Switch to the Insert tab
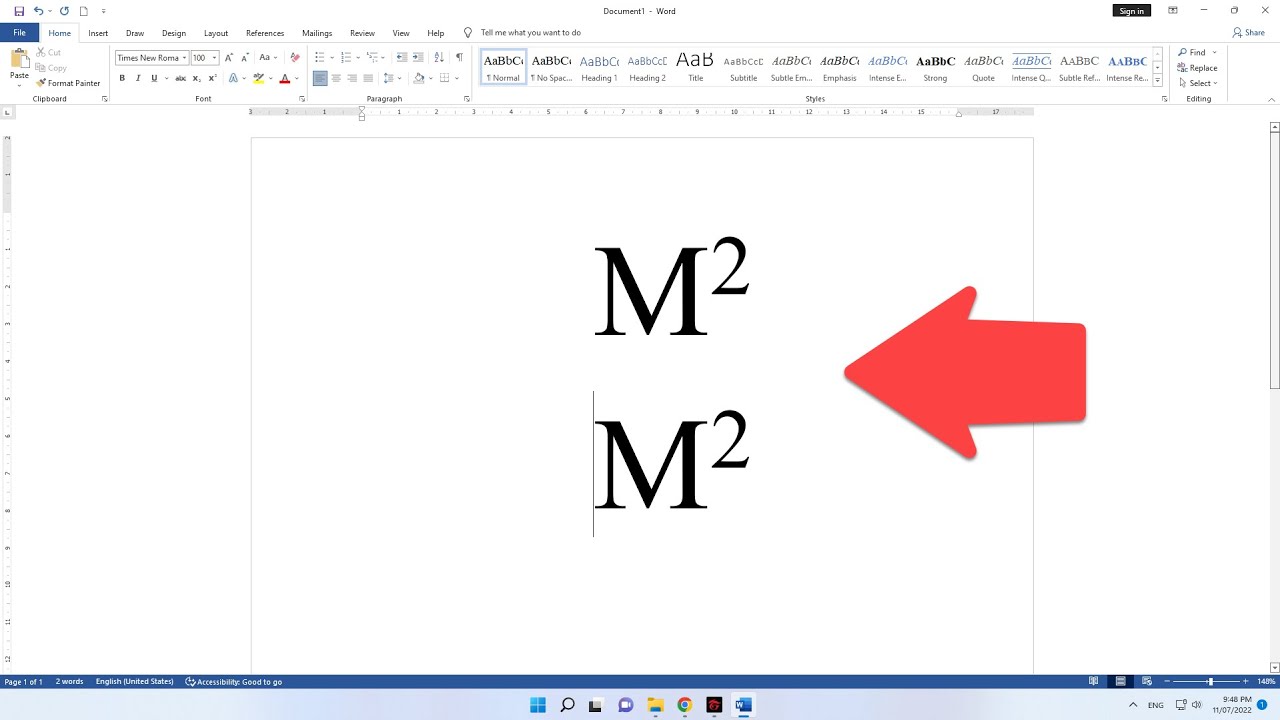The image size is (1280, 720). click(x=98, y=33)
